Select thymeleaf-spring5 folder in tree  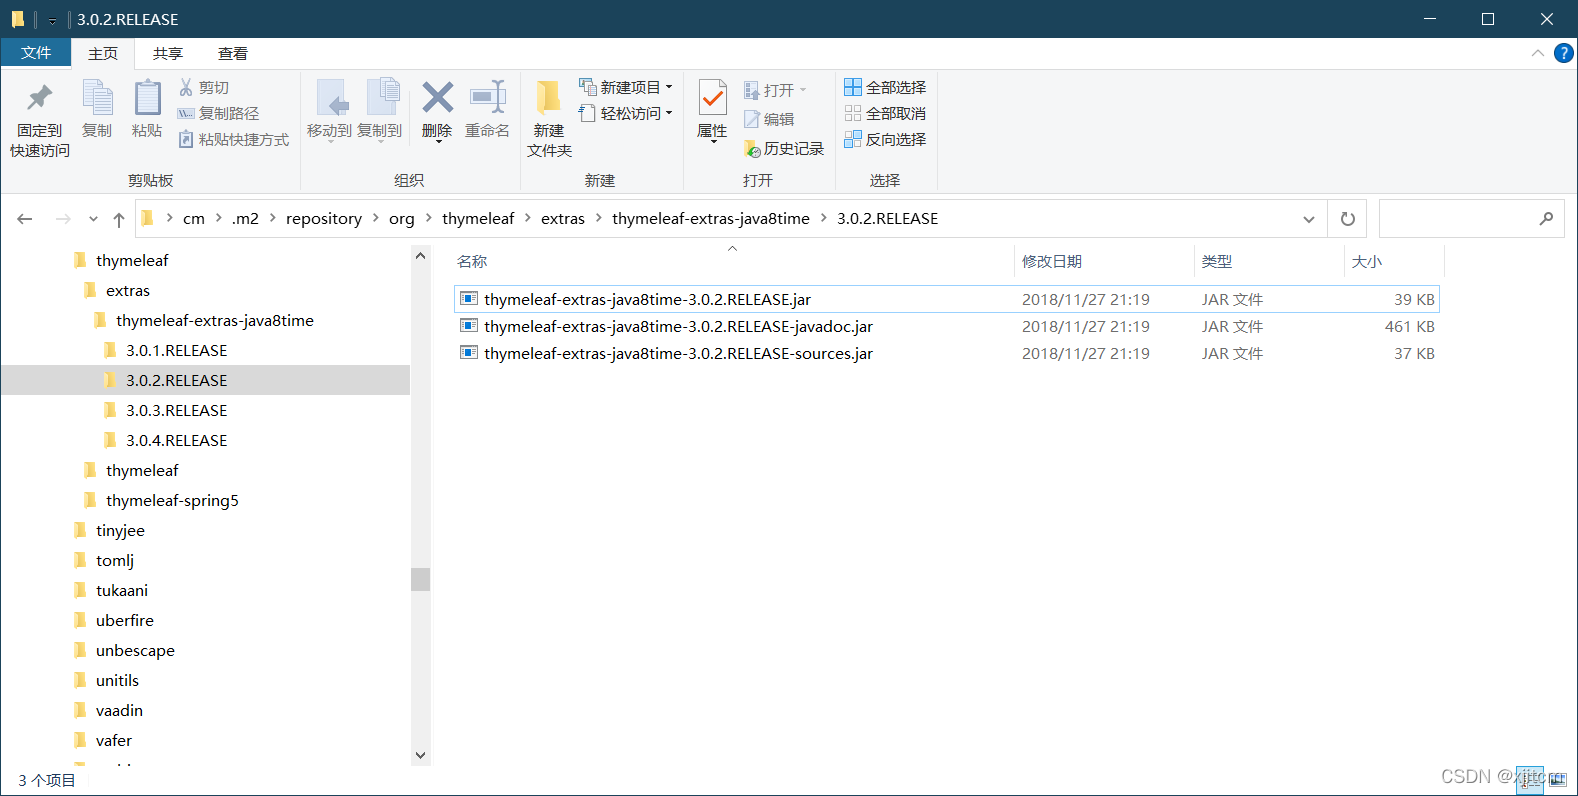(172, 500)
